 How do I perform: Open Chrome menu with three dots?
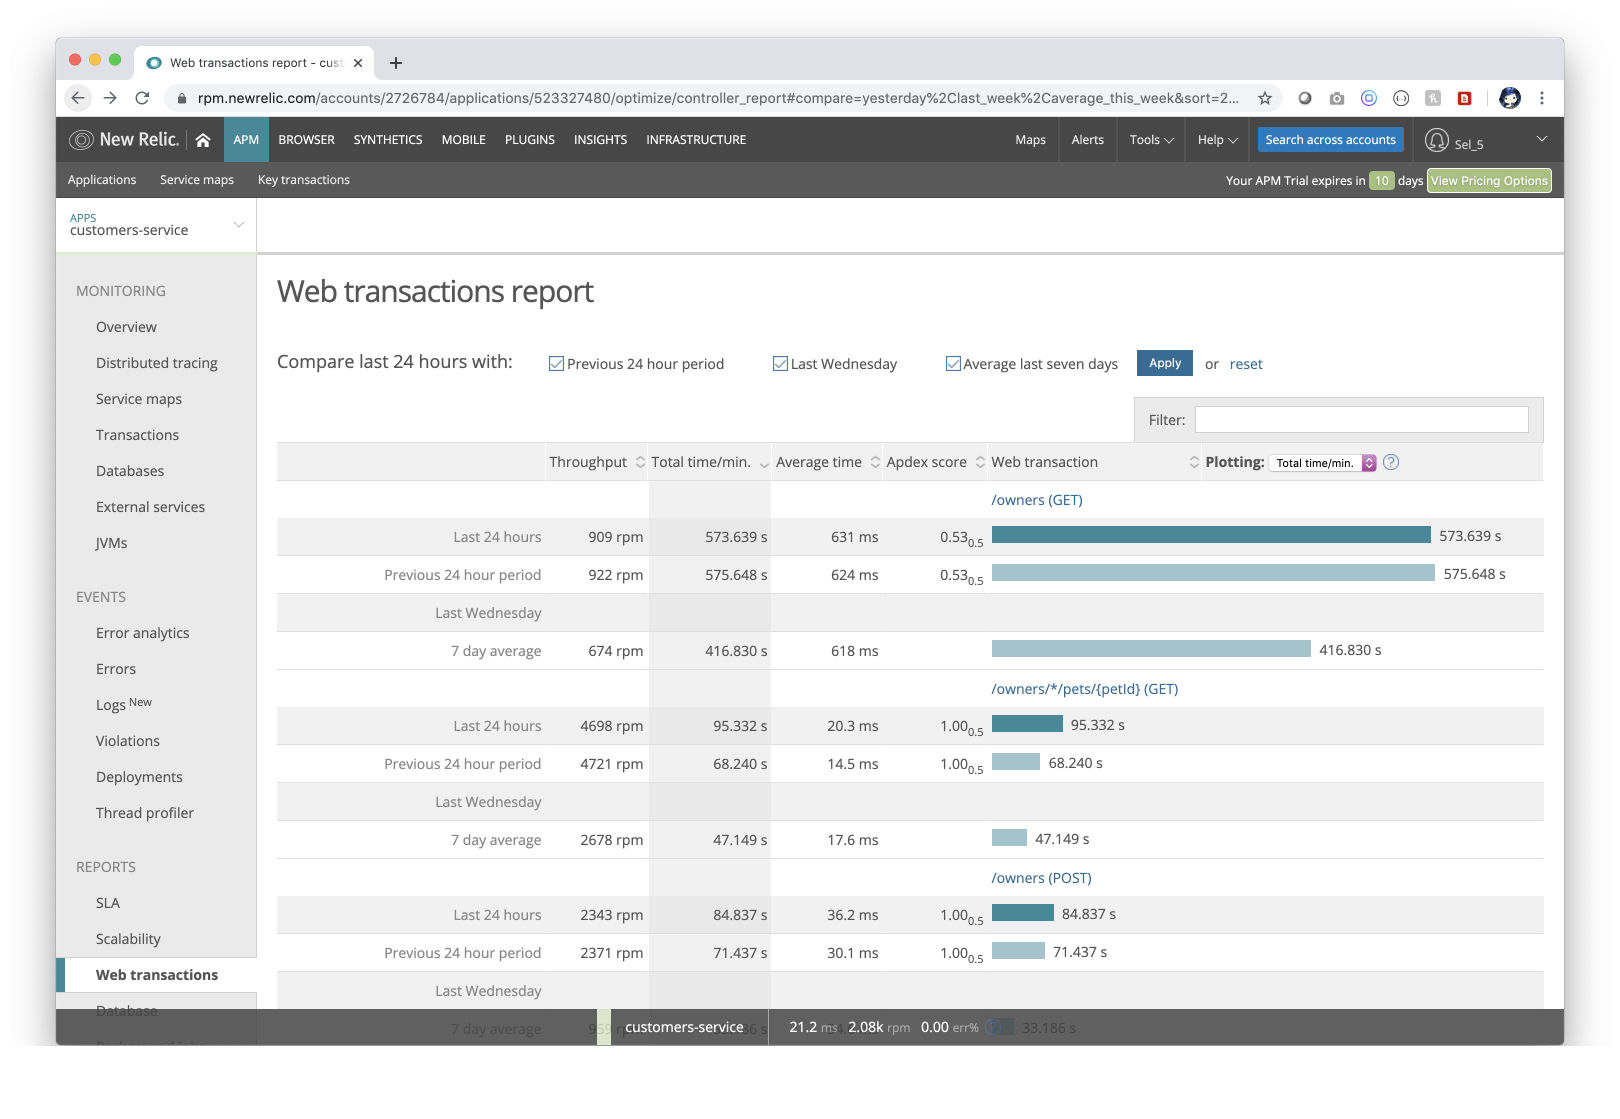1542,98
